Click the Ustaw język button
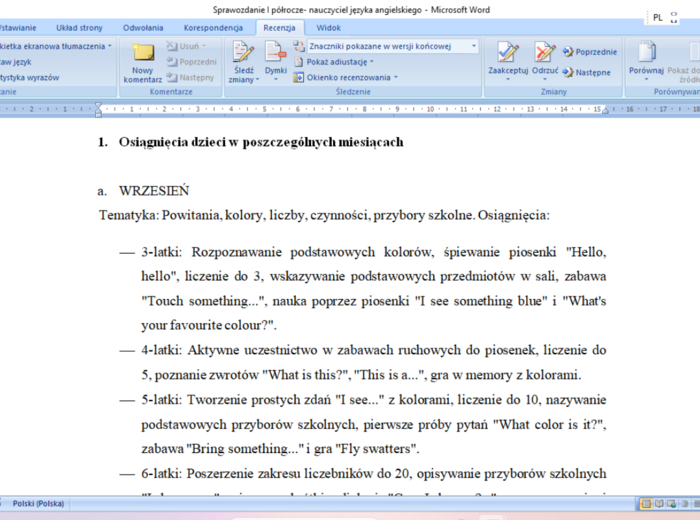Viewport: 700px width, 520px height. [x=16, y=62]
